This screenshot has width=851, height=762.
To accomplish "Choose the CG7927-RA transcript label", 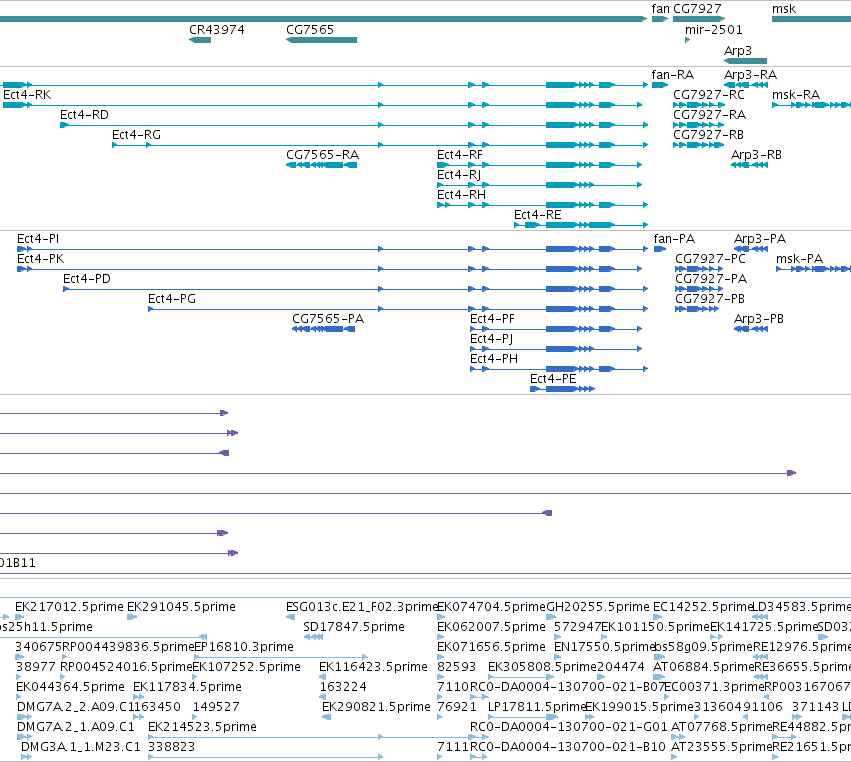I will coord(709,115).
